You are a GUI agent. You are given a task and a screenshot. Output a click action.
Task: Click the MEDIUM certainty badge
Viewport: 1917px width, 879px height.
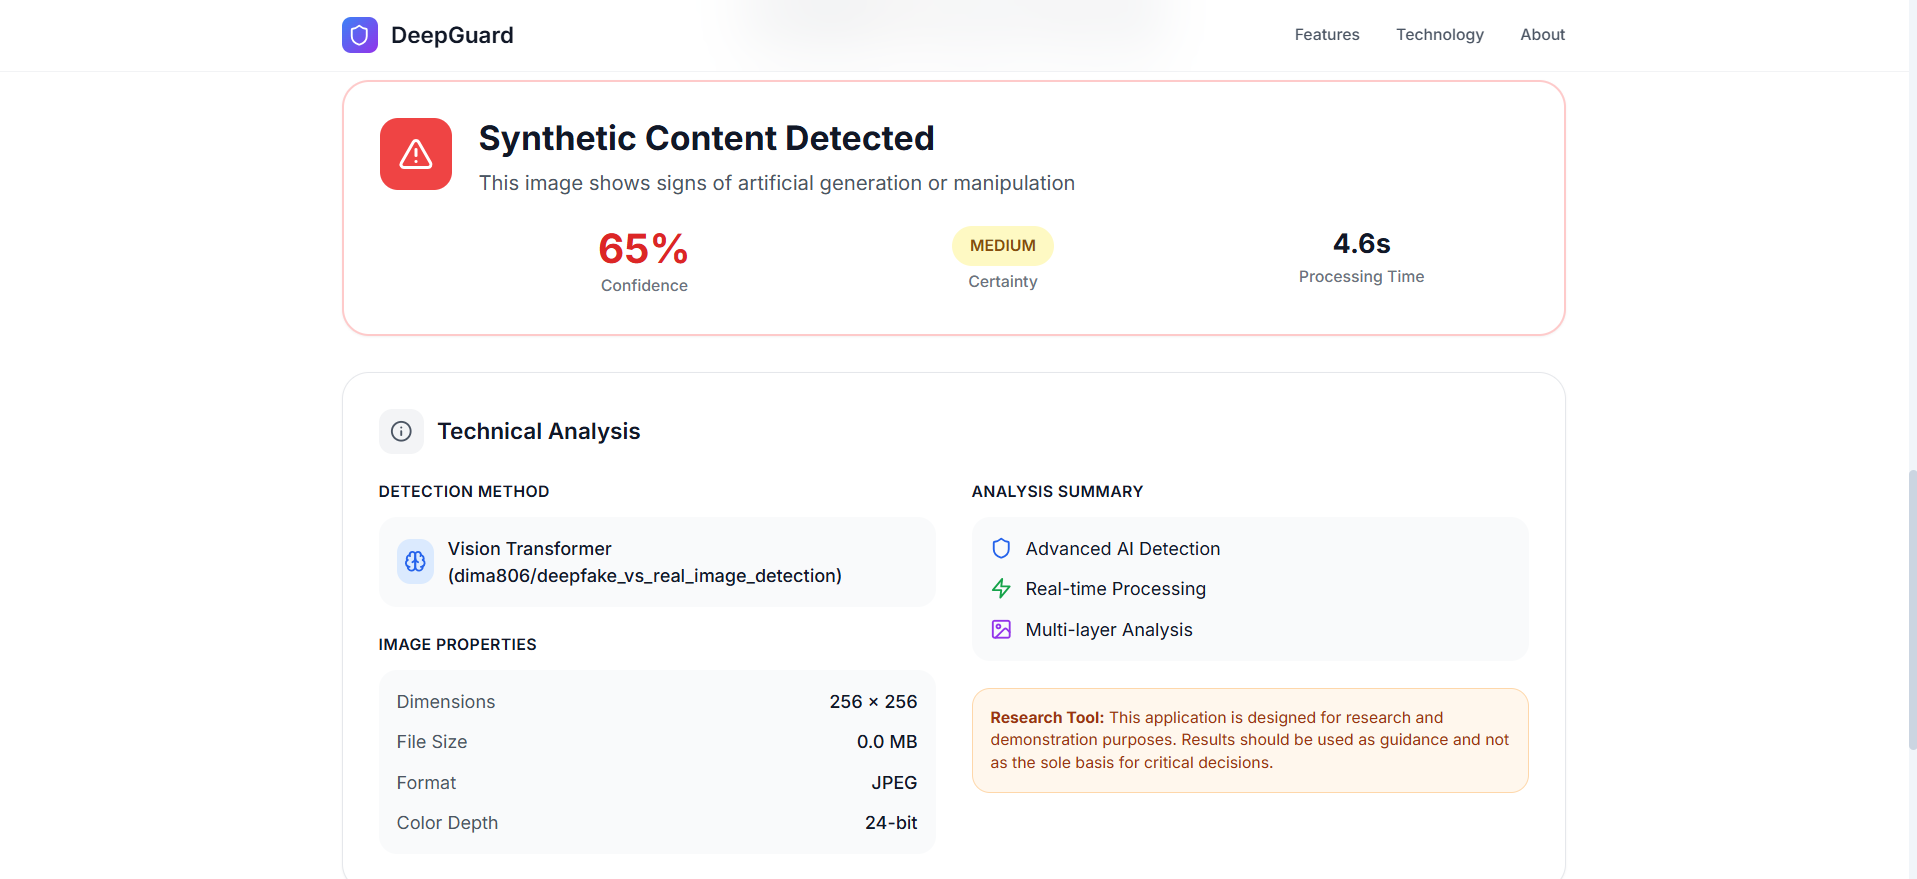[x=1002, y=246]
